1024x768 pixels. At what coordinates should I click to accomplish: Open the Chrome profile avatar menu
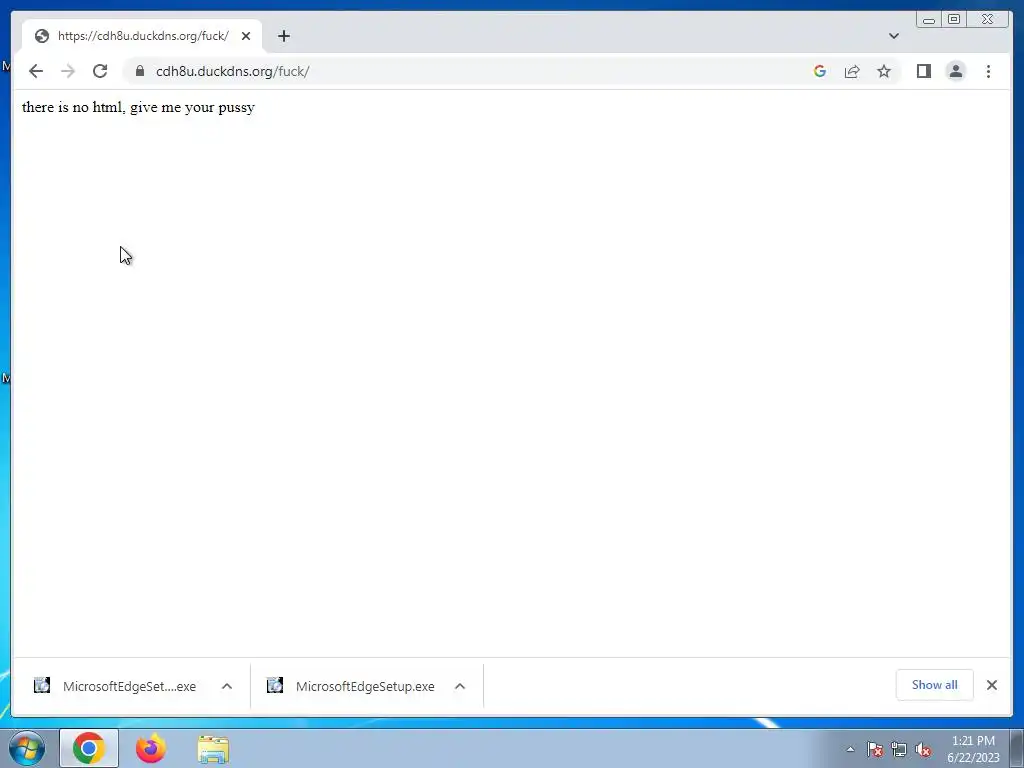(955, 71)
